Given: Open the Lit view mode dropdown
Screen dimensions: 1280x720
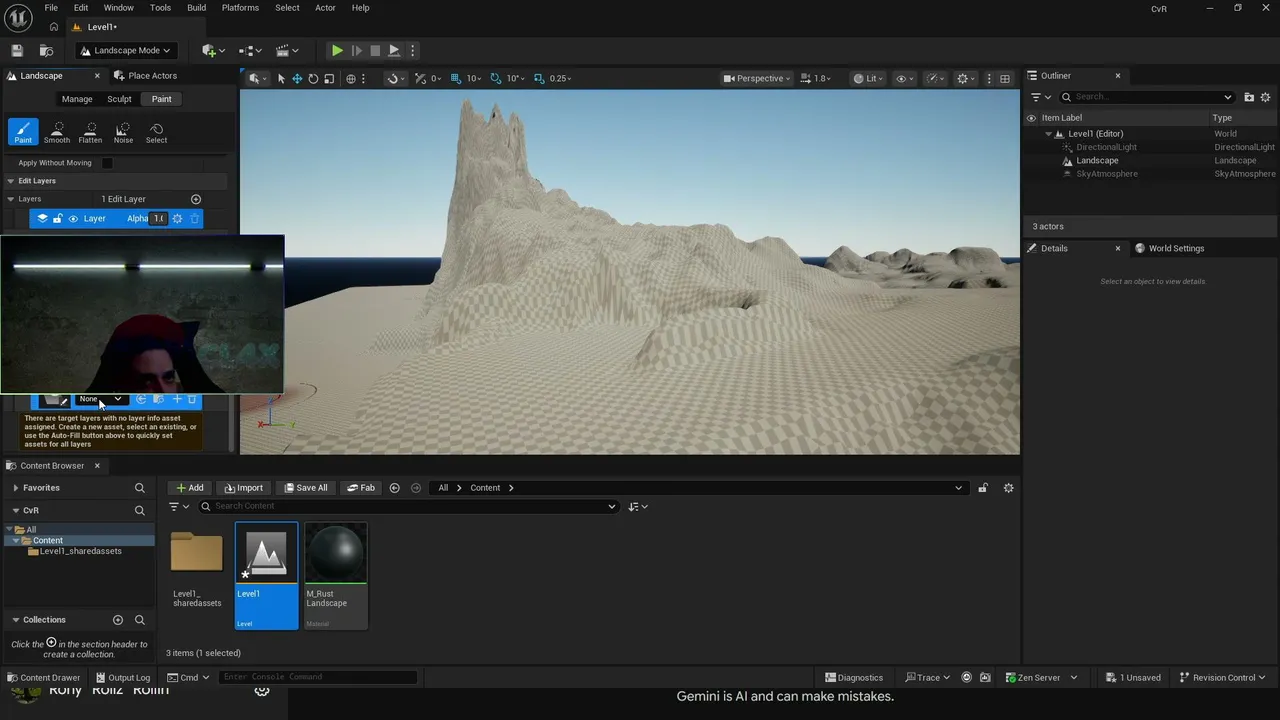Looking at the screenshot, I should click(869, 78).
